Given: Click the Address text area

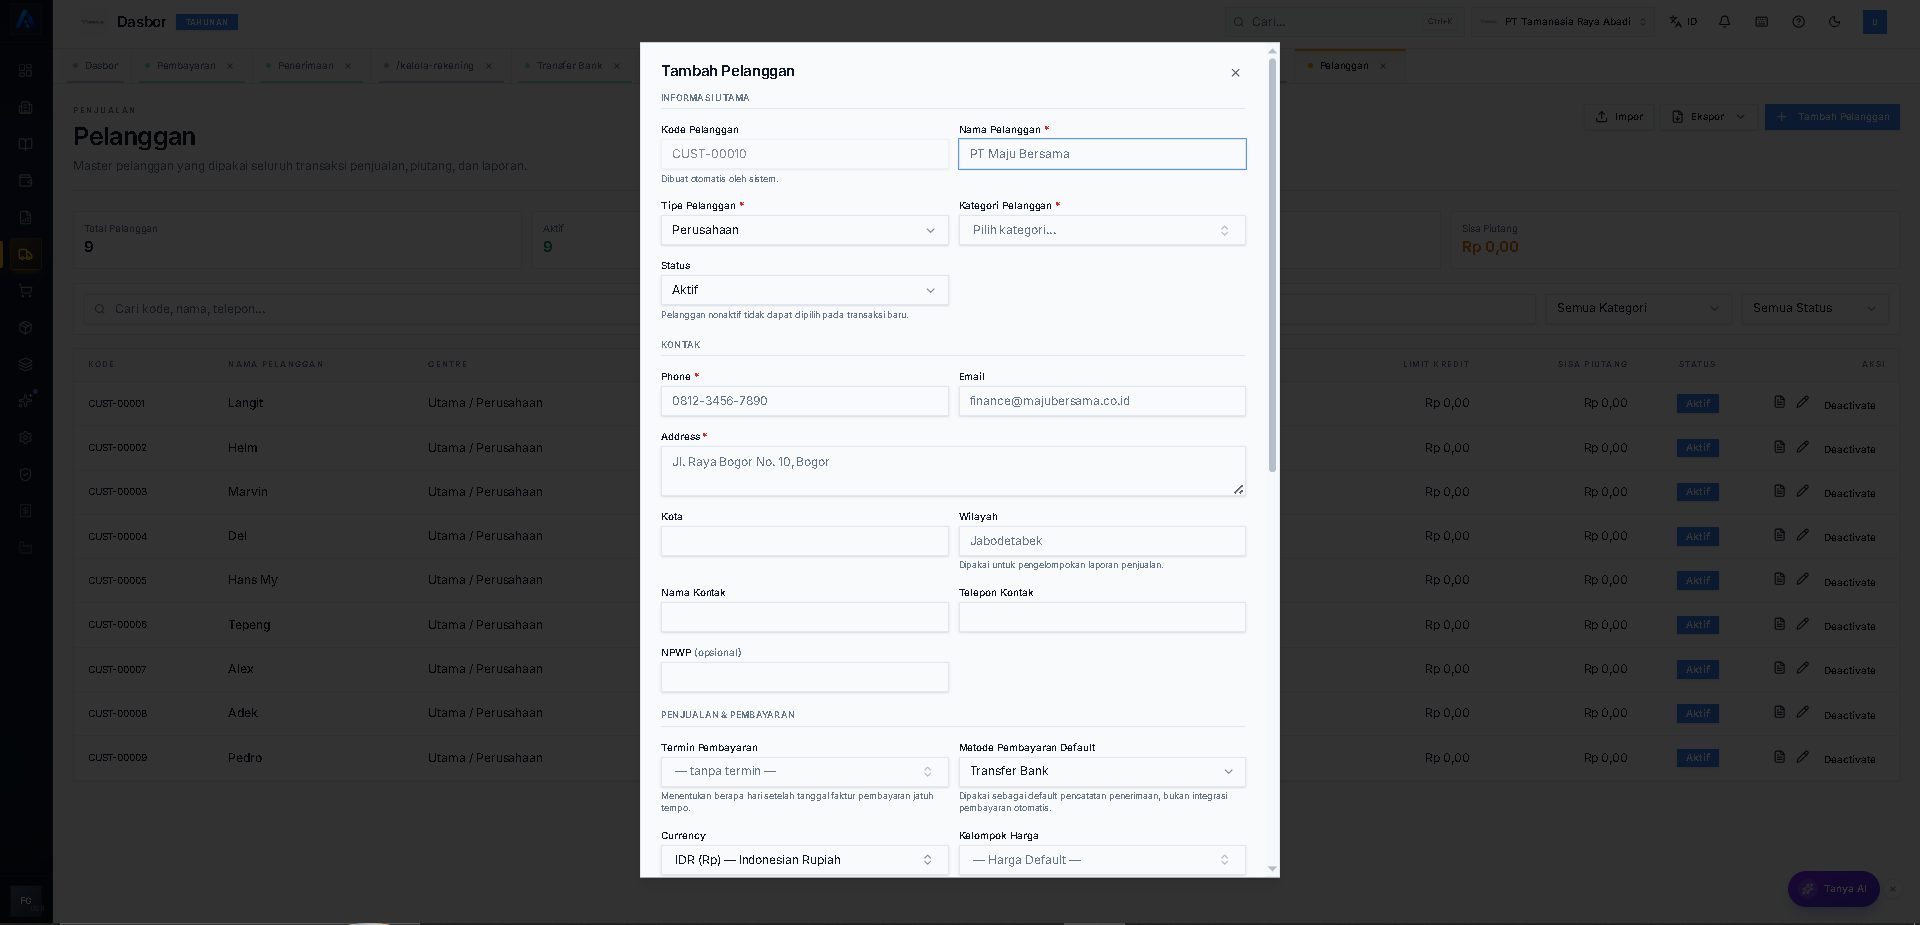Looking at the screenshot, I should [x=953, y=471].
